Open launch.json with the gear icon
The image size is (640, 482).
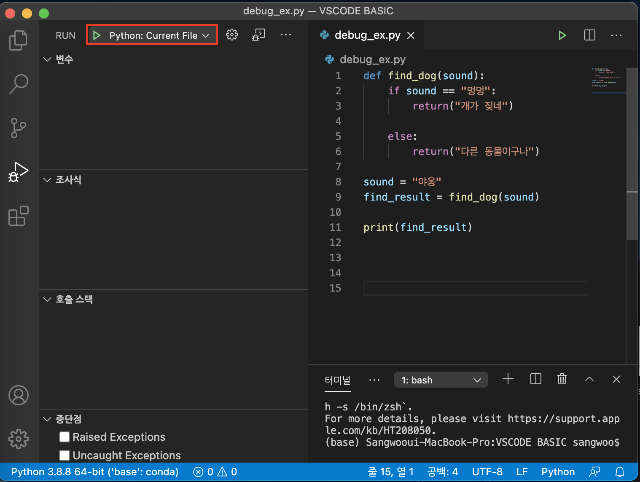click(x=232, y=35)
